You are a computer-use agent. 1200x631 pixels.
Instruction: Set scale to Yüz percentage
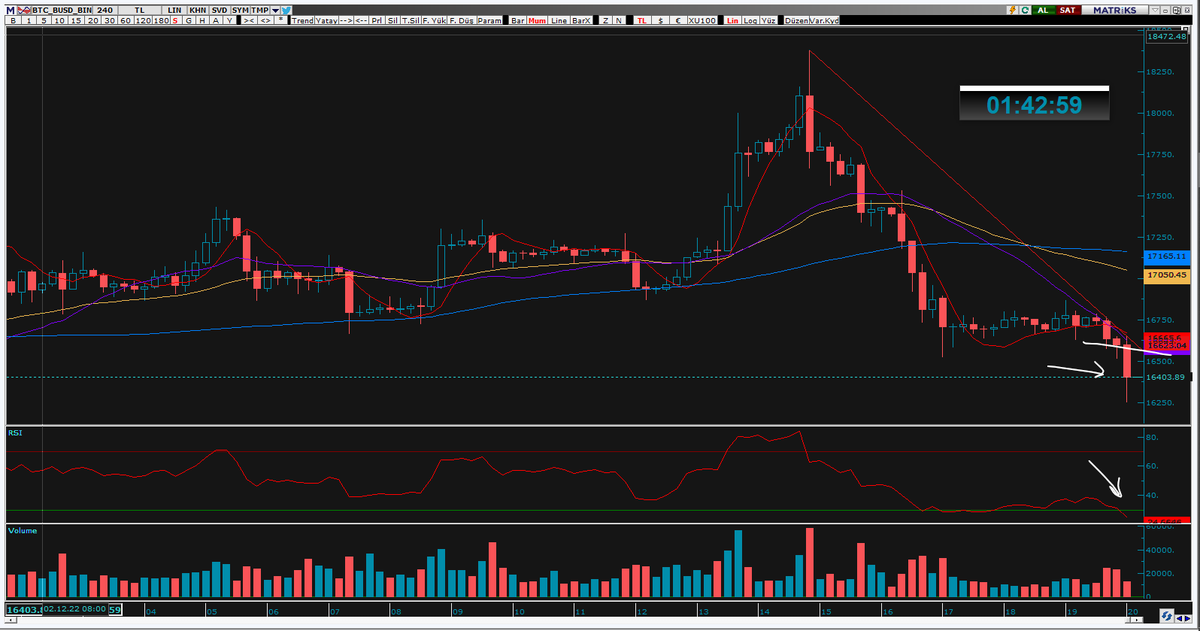point(768,21)
